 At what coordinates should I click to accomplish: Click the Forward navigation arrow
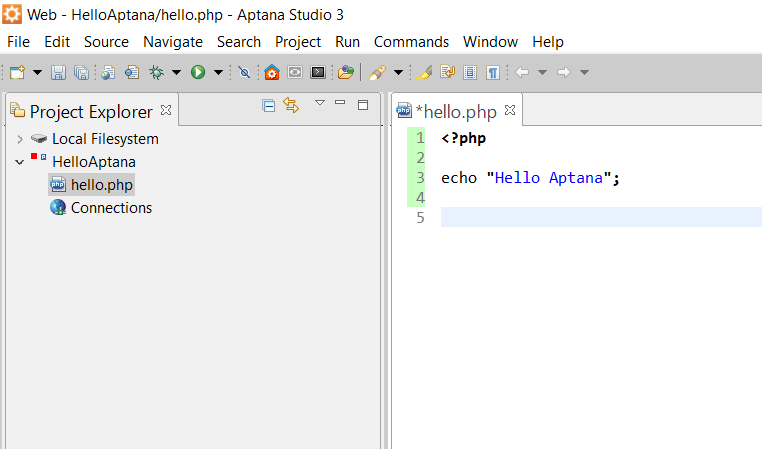pyautogui.click(x=564, y=72)
